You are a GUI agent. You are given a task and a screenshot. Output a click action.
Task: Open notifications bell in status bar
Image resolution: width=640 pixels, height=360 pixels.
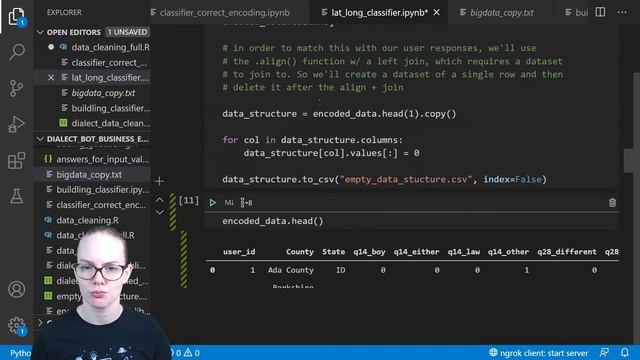coord(625,353)
